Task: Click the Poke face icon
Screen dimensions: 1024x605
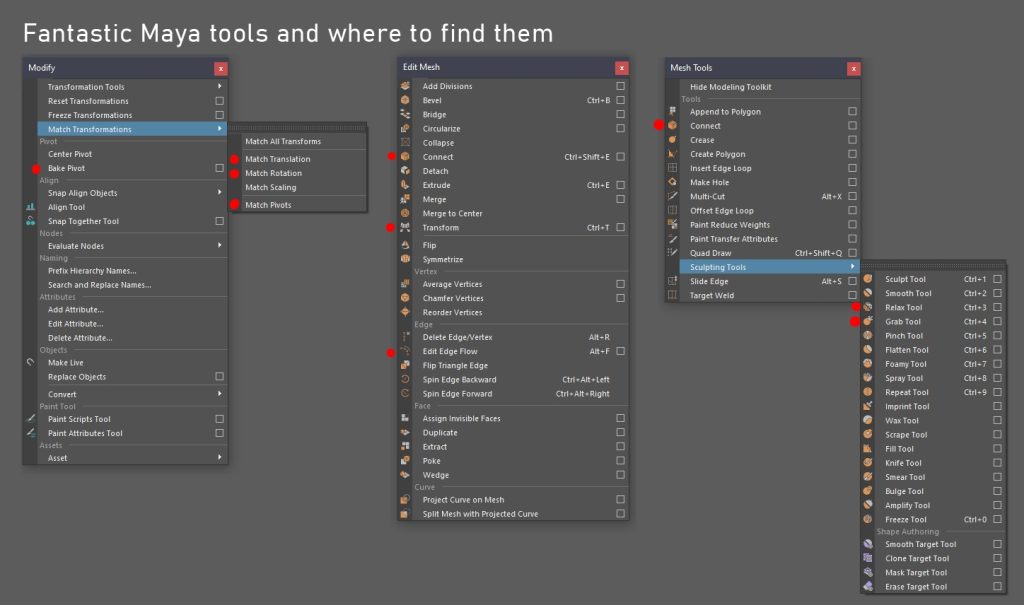Action: point(405,461)
